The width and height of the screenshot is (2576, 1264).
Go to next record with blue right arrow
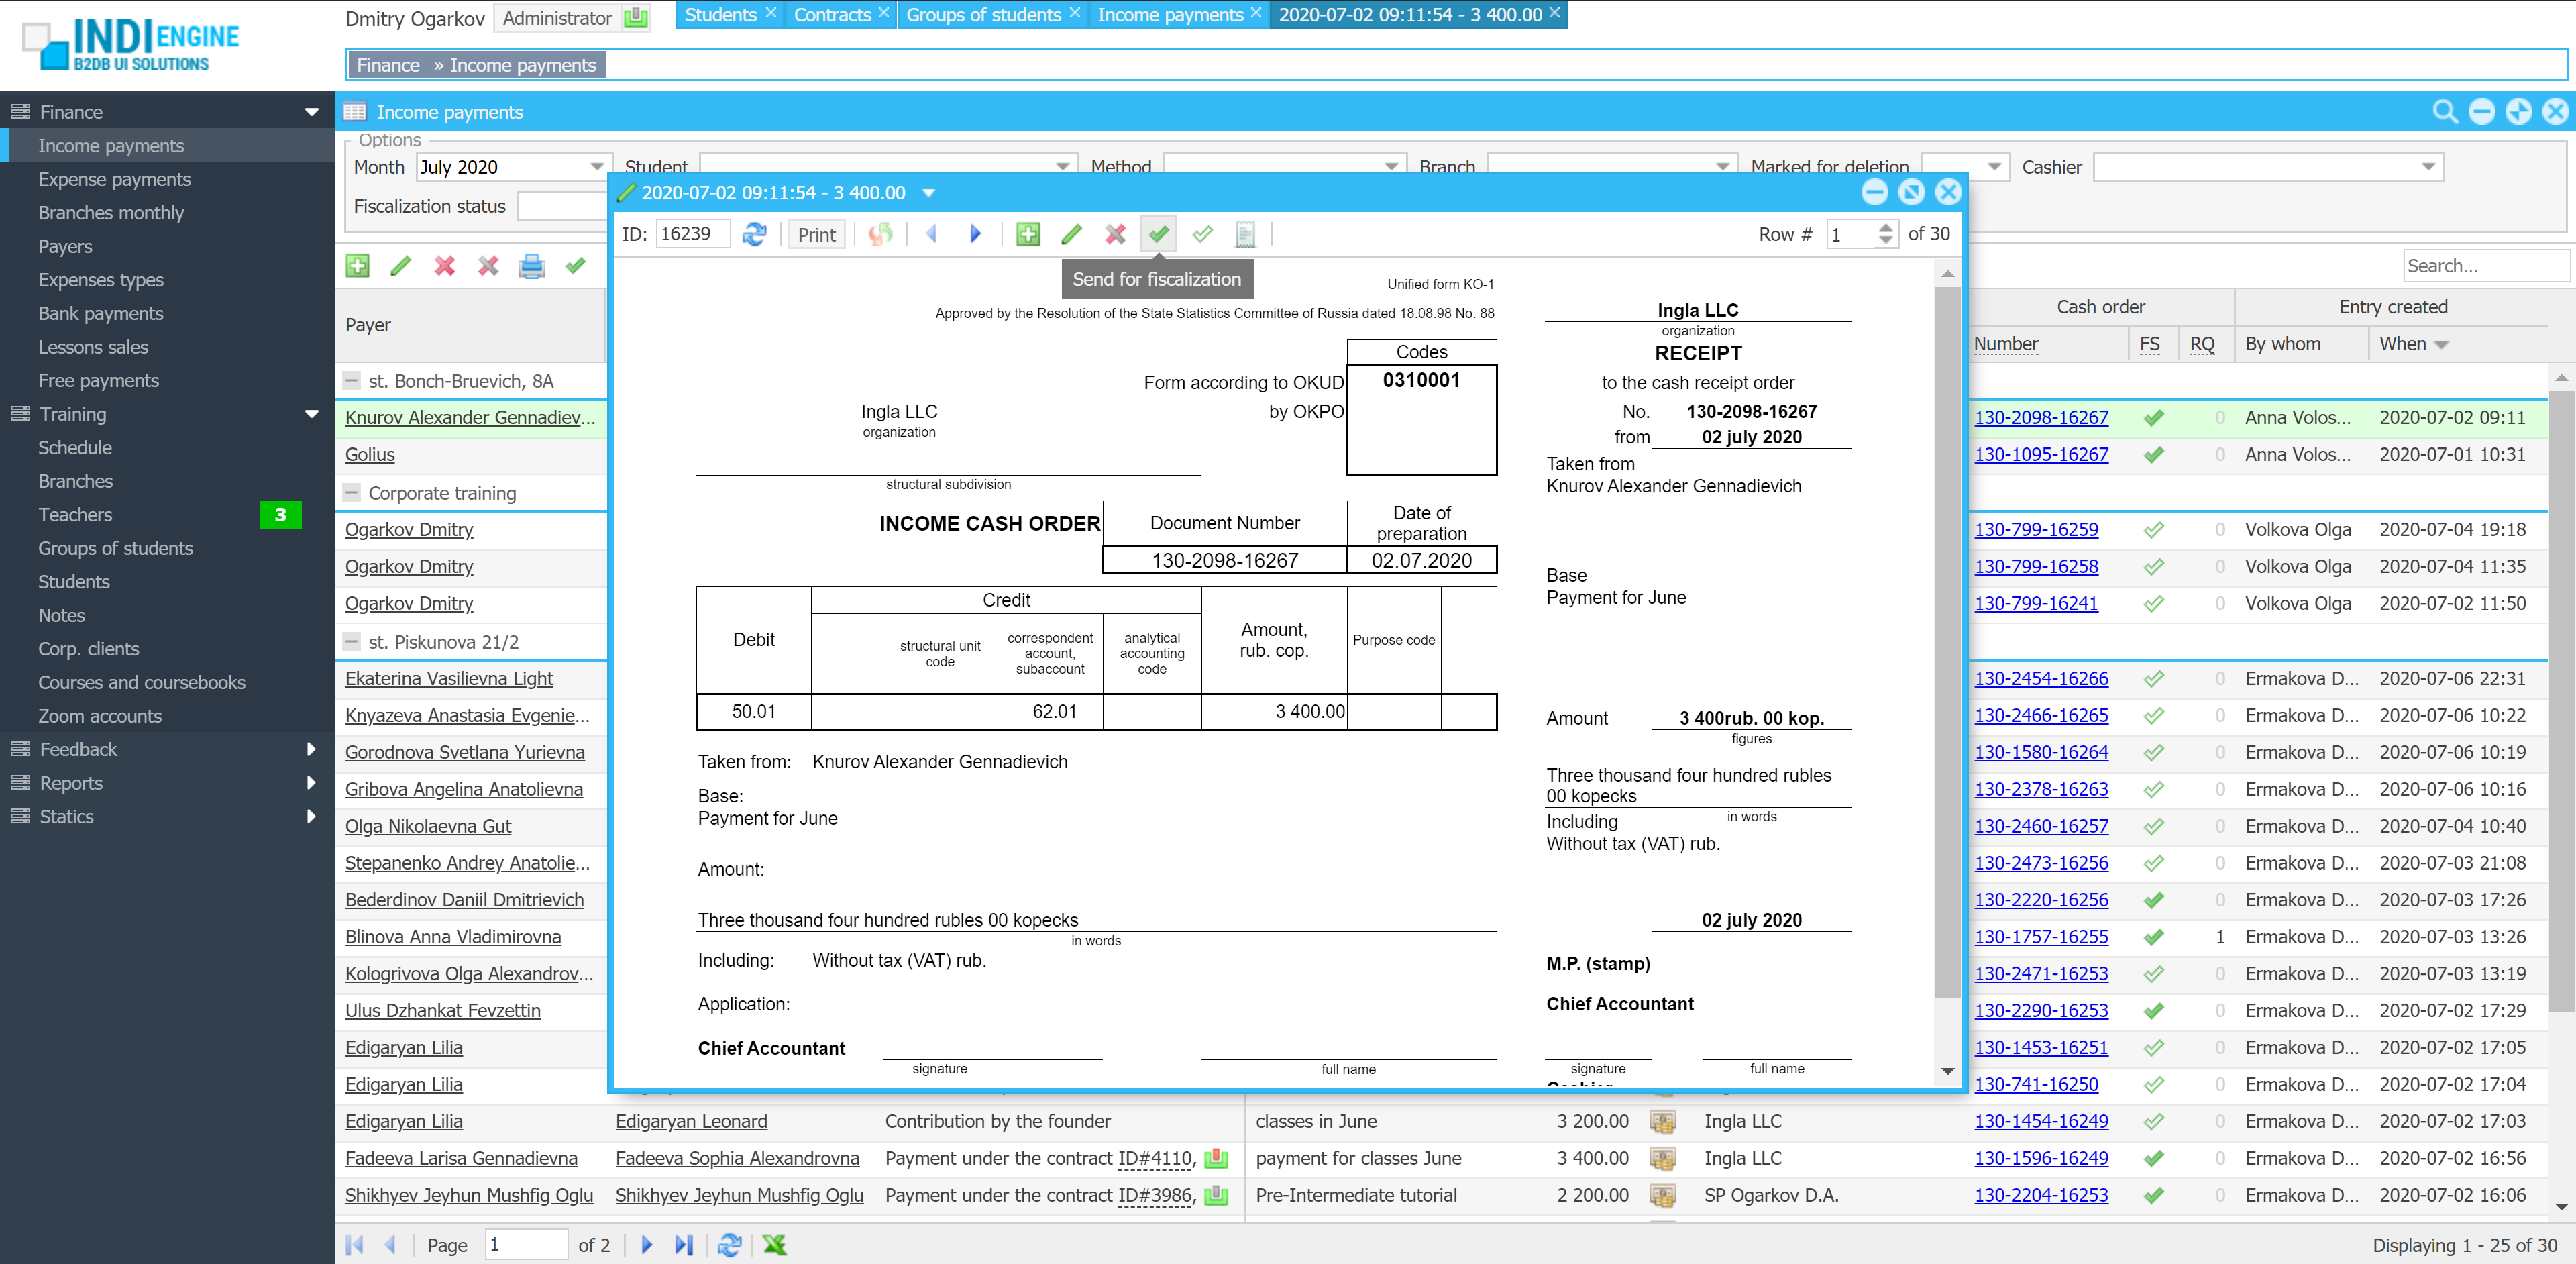(x=975, y=234)
